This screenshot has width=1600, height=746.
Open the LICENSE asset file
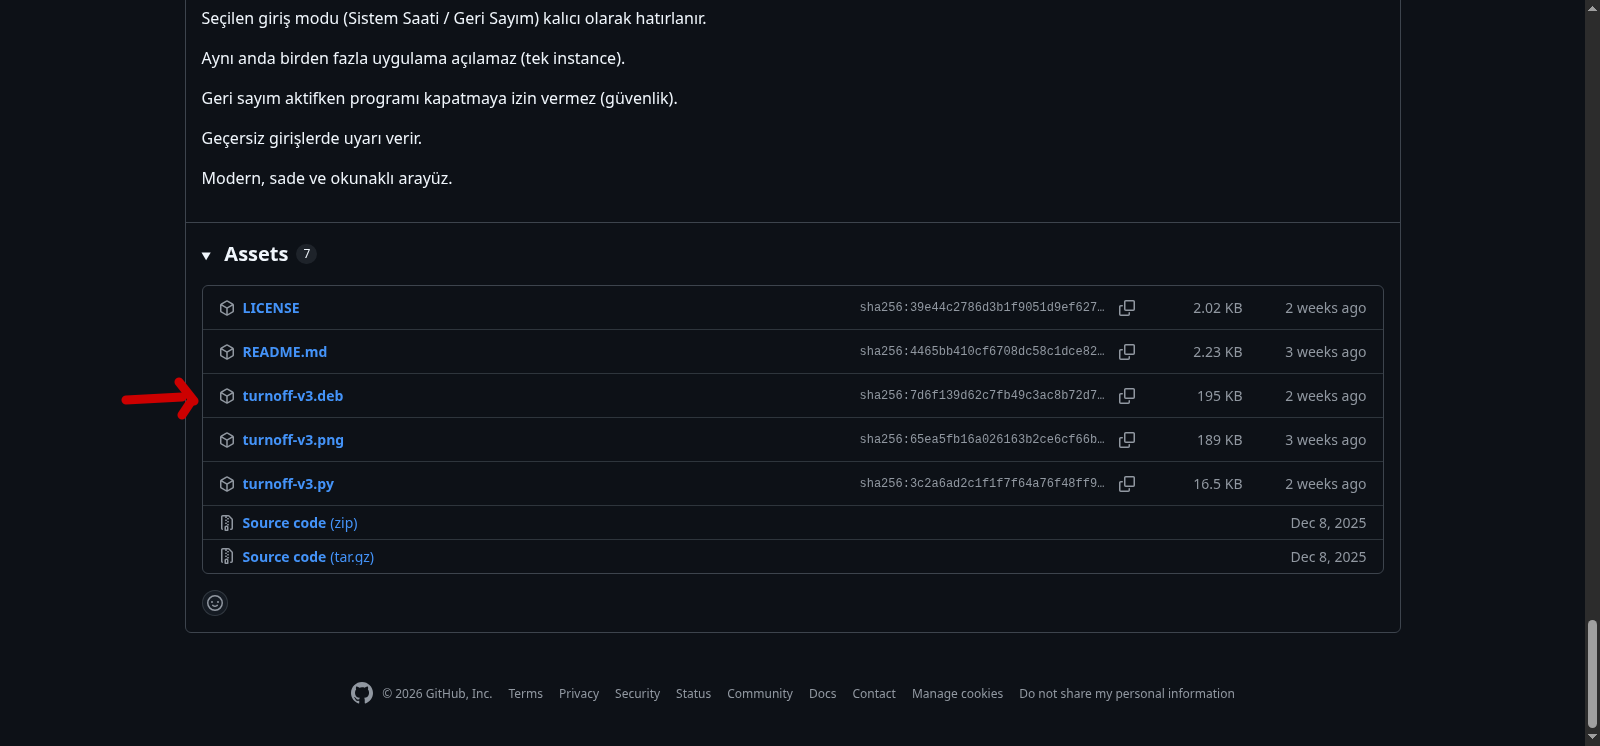270,308
